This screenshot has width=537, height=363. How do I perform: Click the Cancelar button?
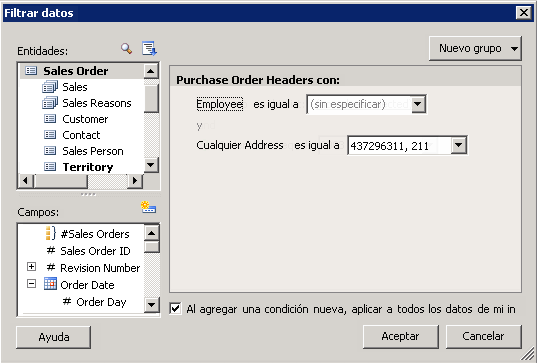click(x=483, y=336)
